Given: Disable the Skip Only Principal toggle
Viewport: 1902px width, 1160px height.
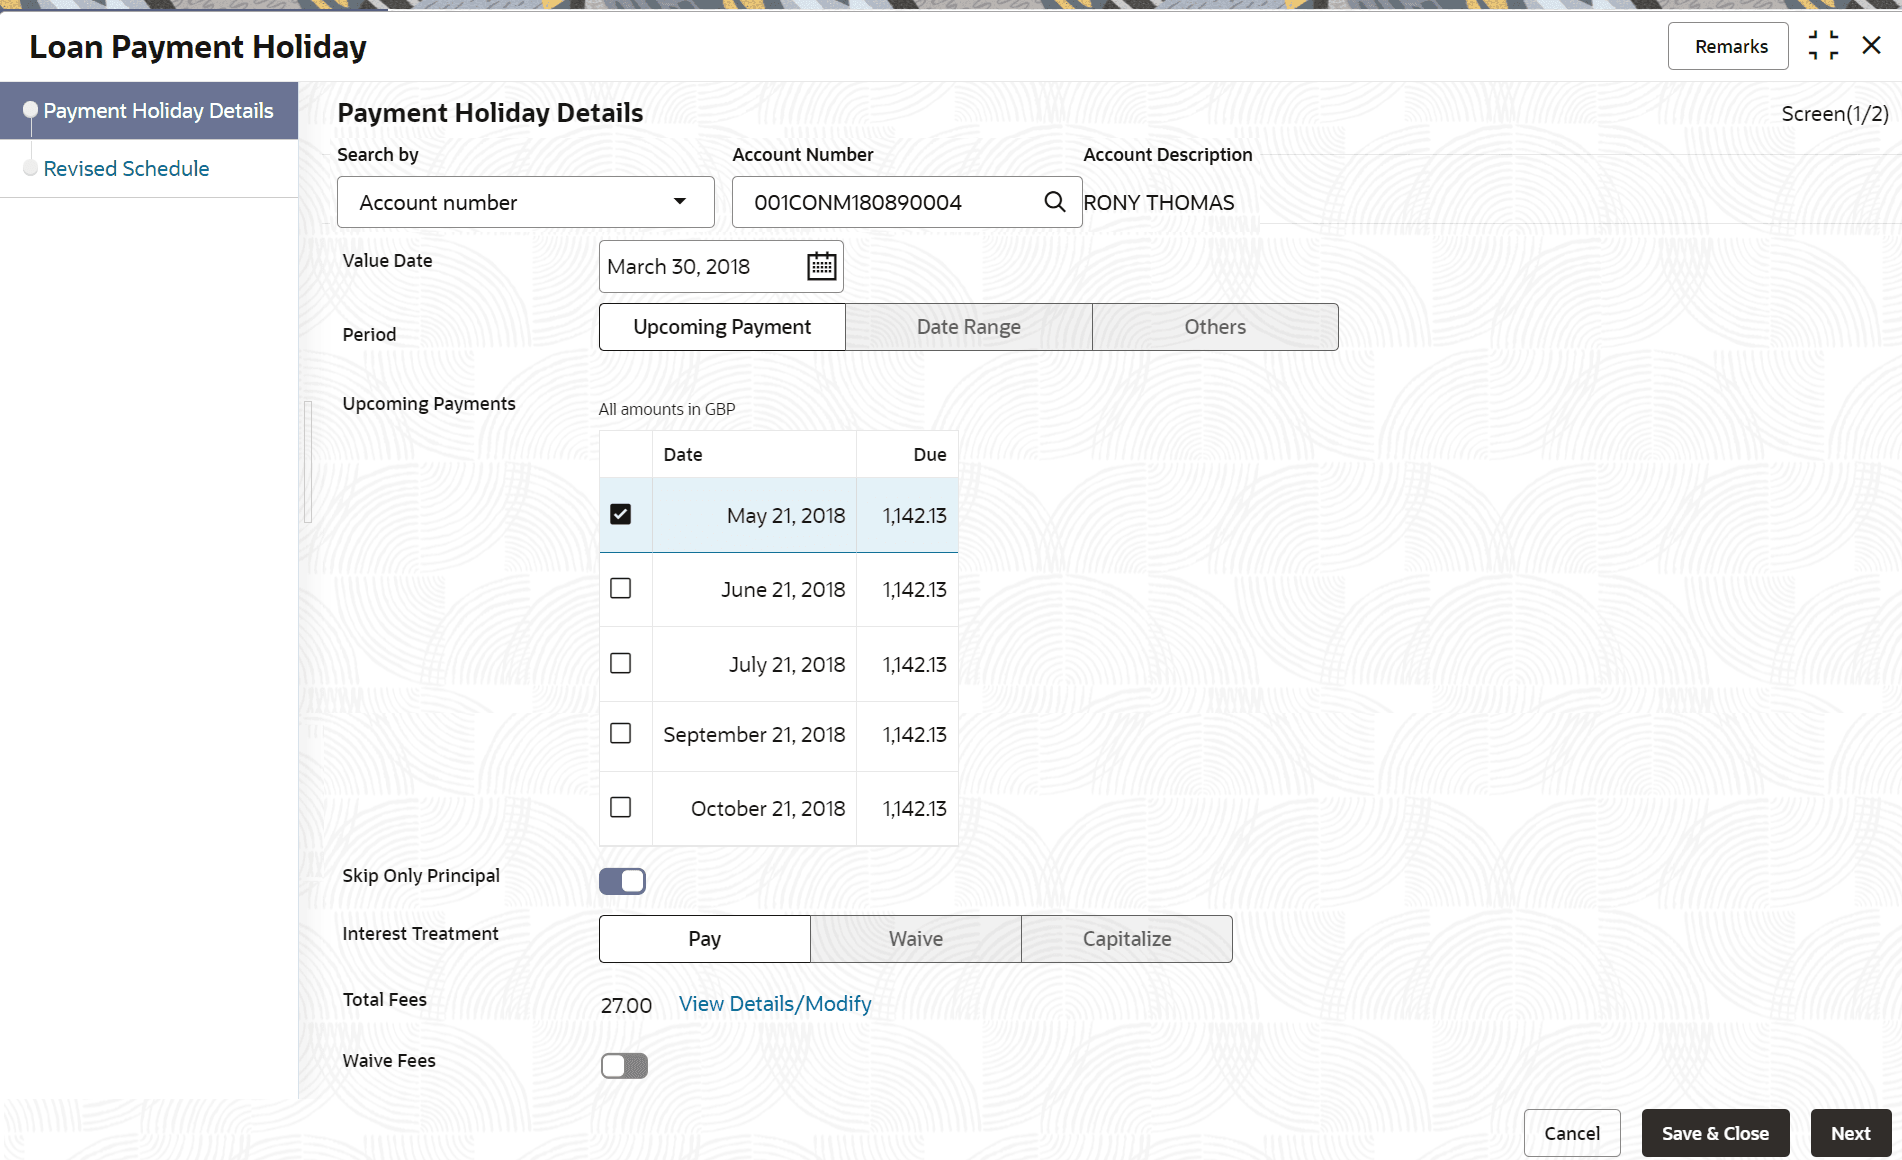Looking at the screenshot, I should [x=622, y=881].
